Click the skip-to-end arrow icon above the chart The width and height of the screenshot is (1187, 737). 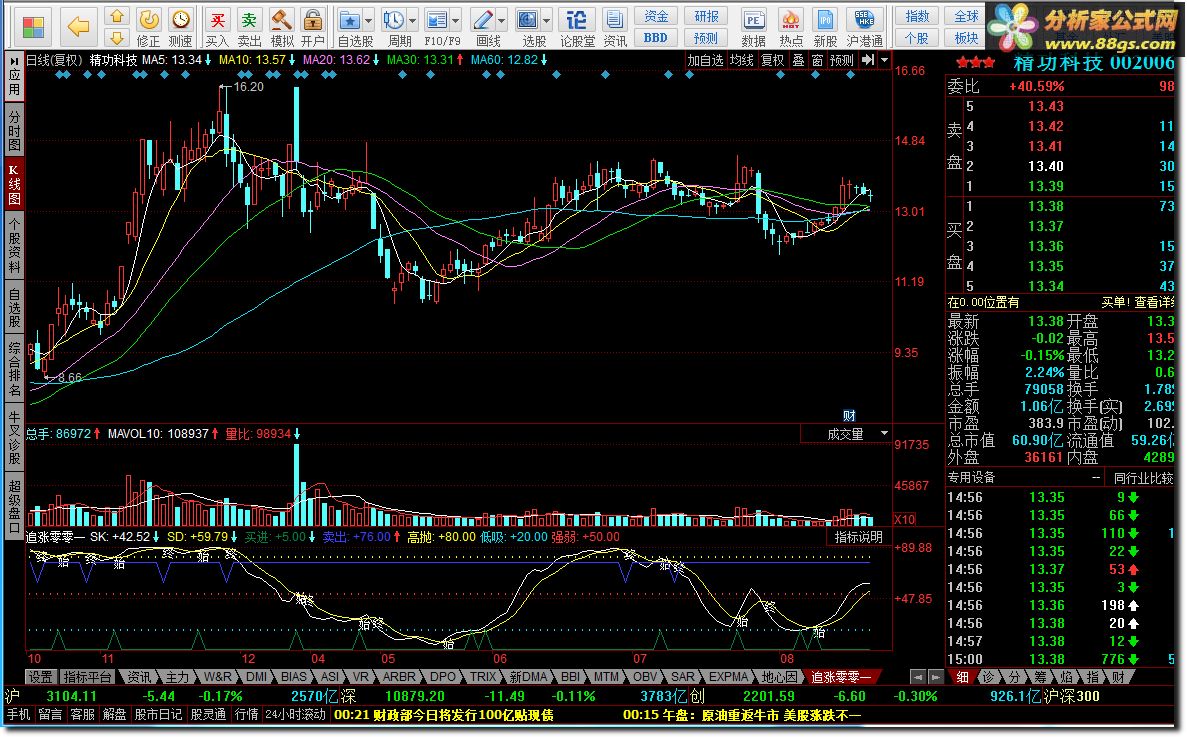[868, 59]
